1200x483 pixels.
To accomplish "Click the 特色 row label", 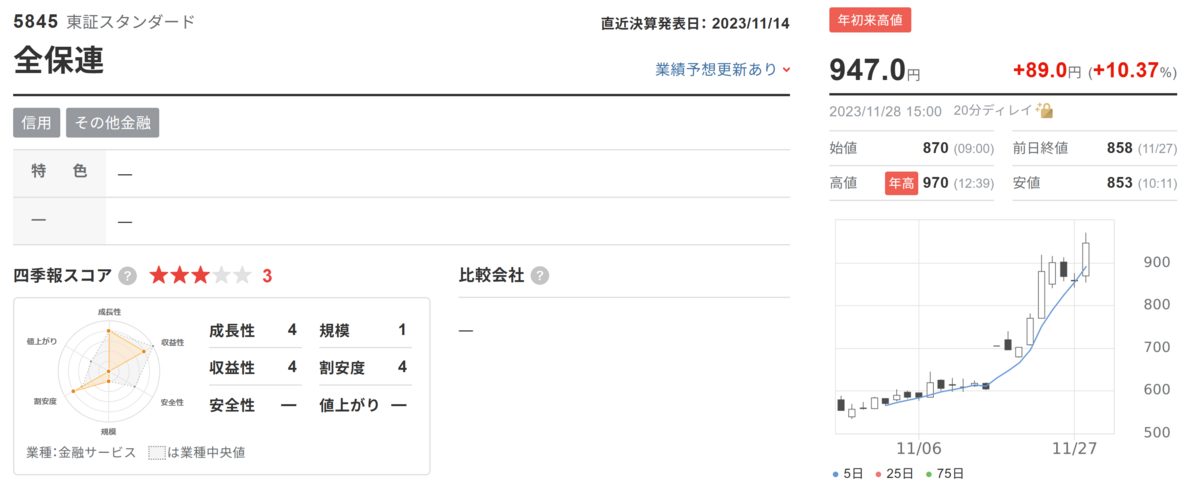I will (x=59, y=171).
